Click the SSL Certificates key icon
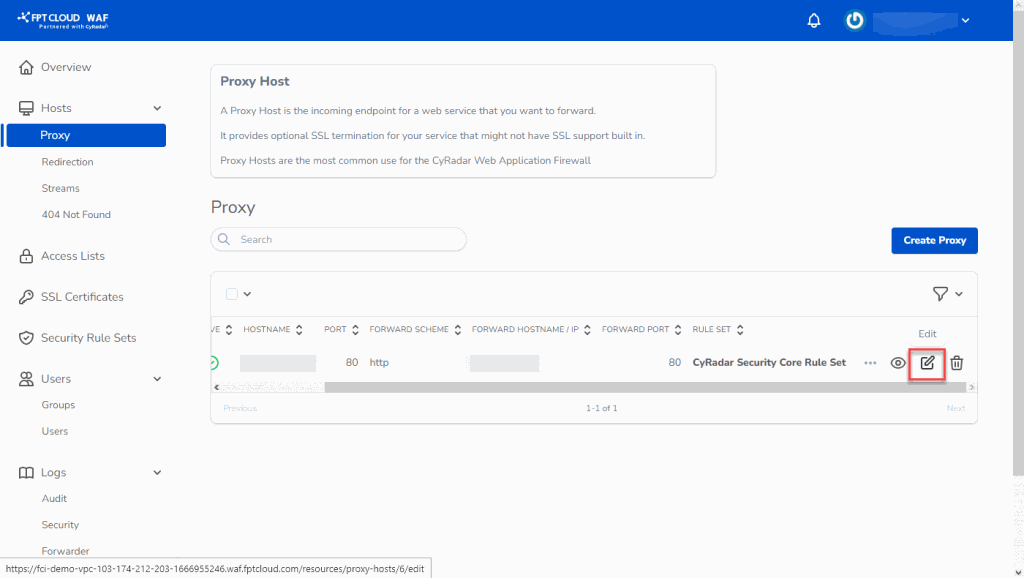The width and height of the screenshot is (1024, 578). pos(26,297)
